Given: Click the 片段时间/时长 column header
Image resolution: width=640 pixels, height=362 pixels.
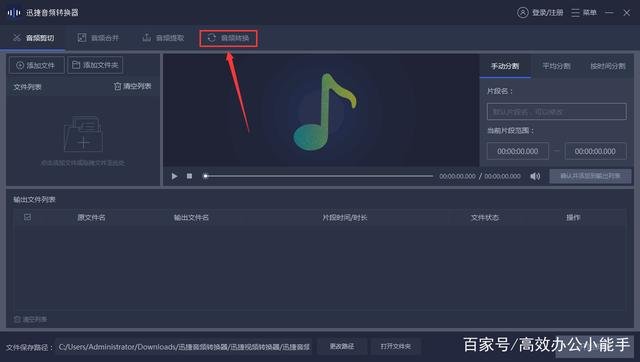Looking at the screenshot, I should [x=345, y=218].
